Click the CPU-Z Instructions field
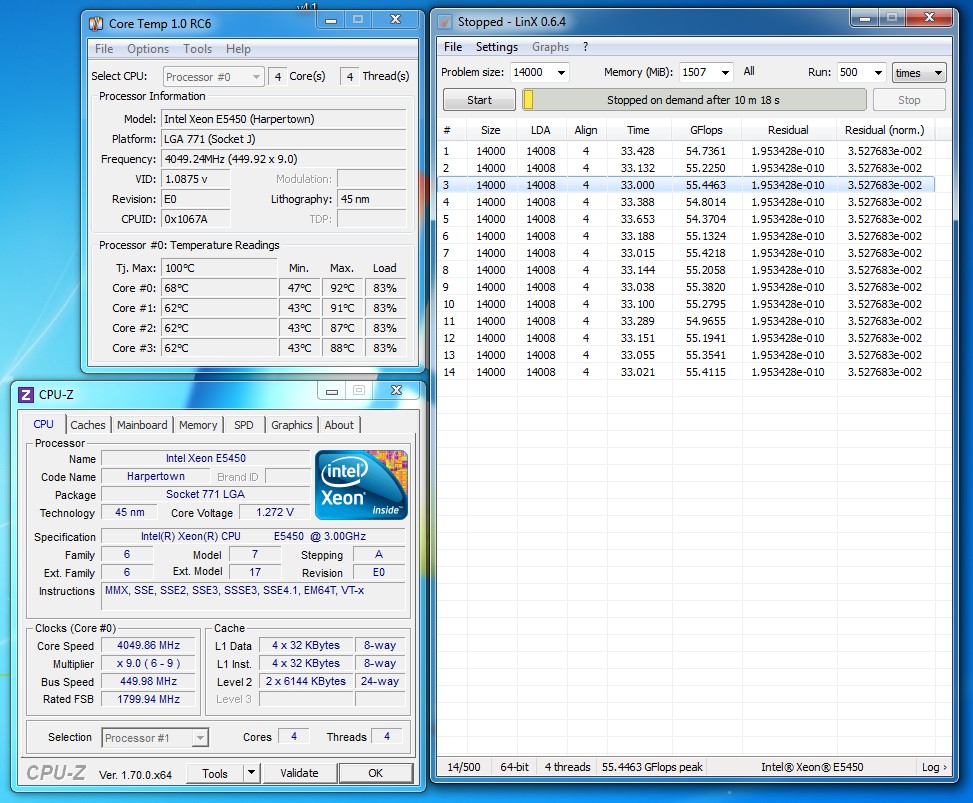The height and width of the screenshot is (803, 973). pos(253,596)
